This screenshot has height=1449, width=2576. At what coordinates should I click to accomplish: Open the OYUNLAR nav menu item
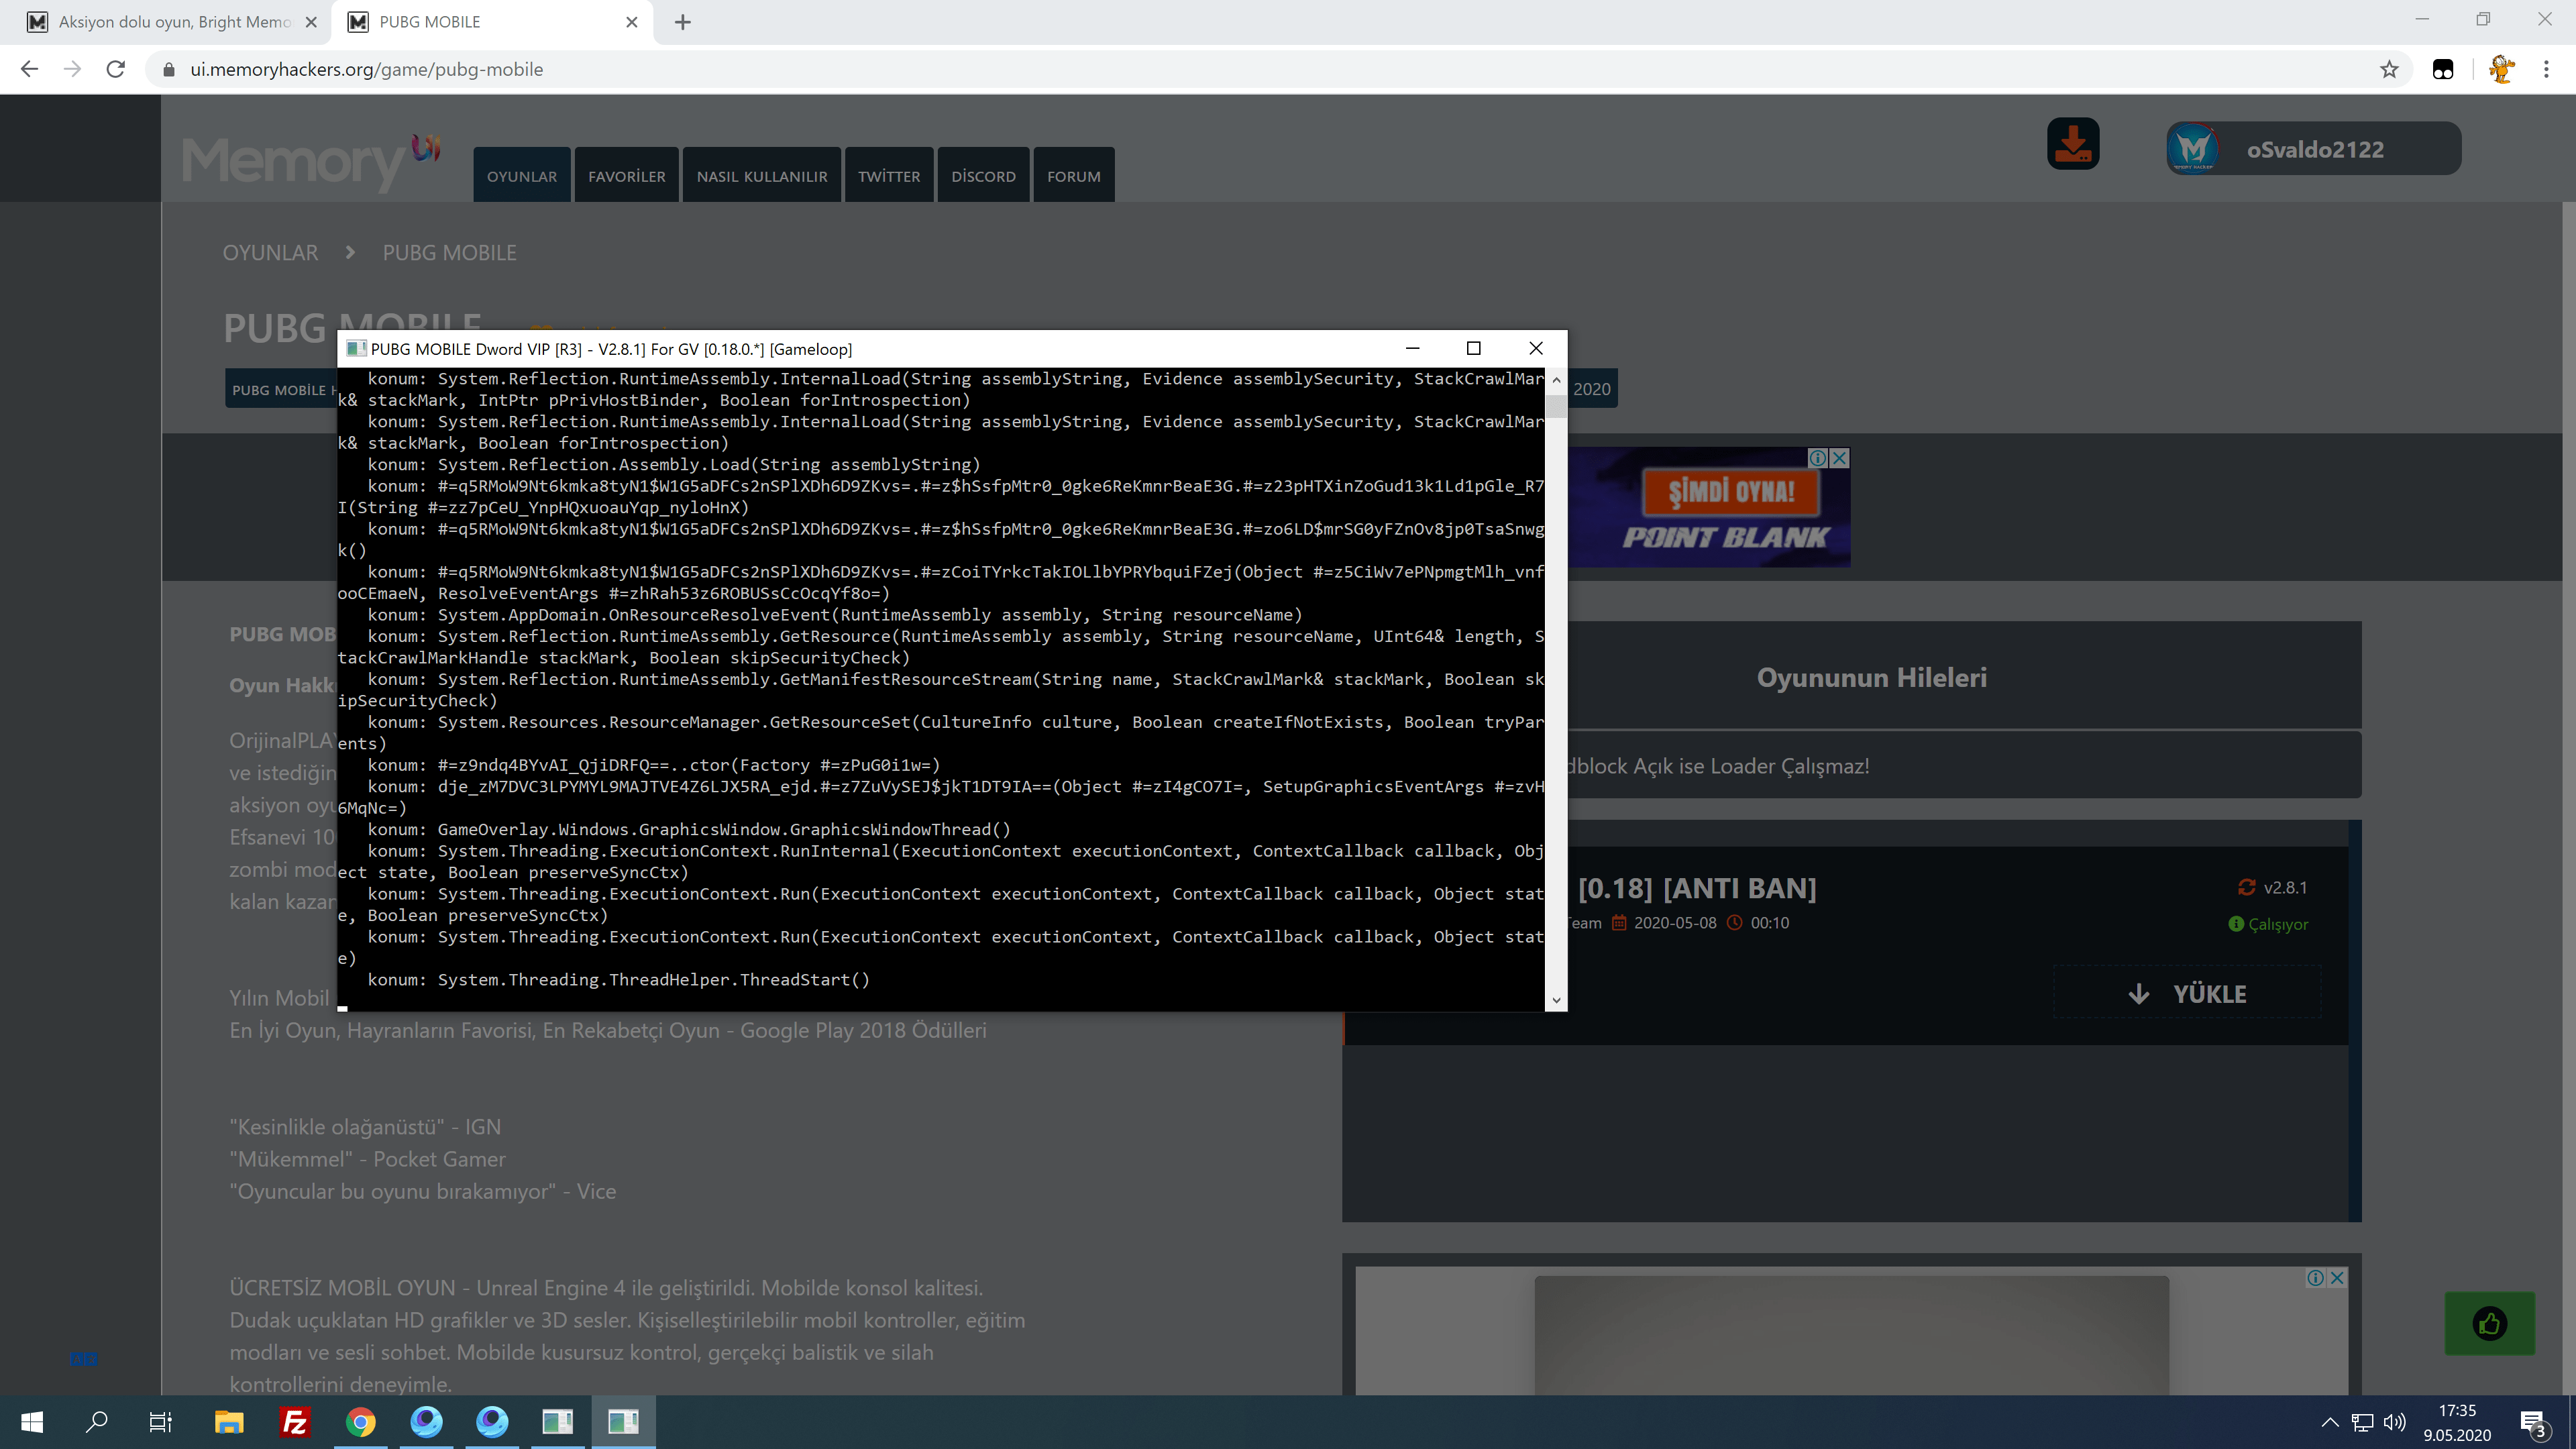[x=522, y=175]
